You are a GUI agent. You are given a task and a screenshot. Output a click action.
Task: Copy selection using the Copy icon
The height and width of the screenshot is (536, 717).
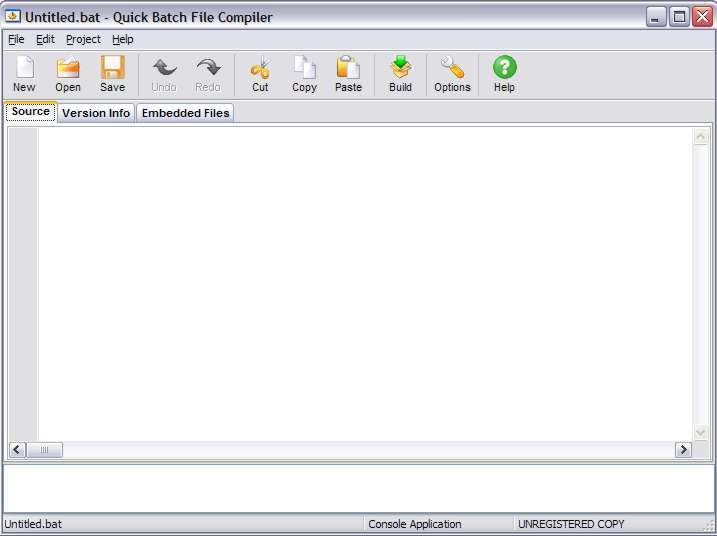coord(305,74)
